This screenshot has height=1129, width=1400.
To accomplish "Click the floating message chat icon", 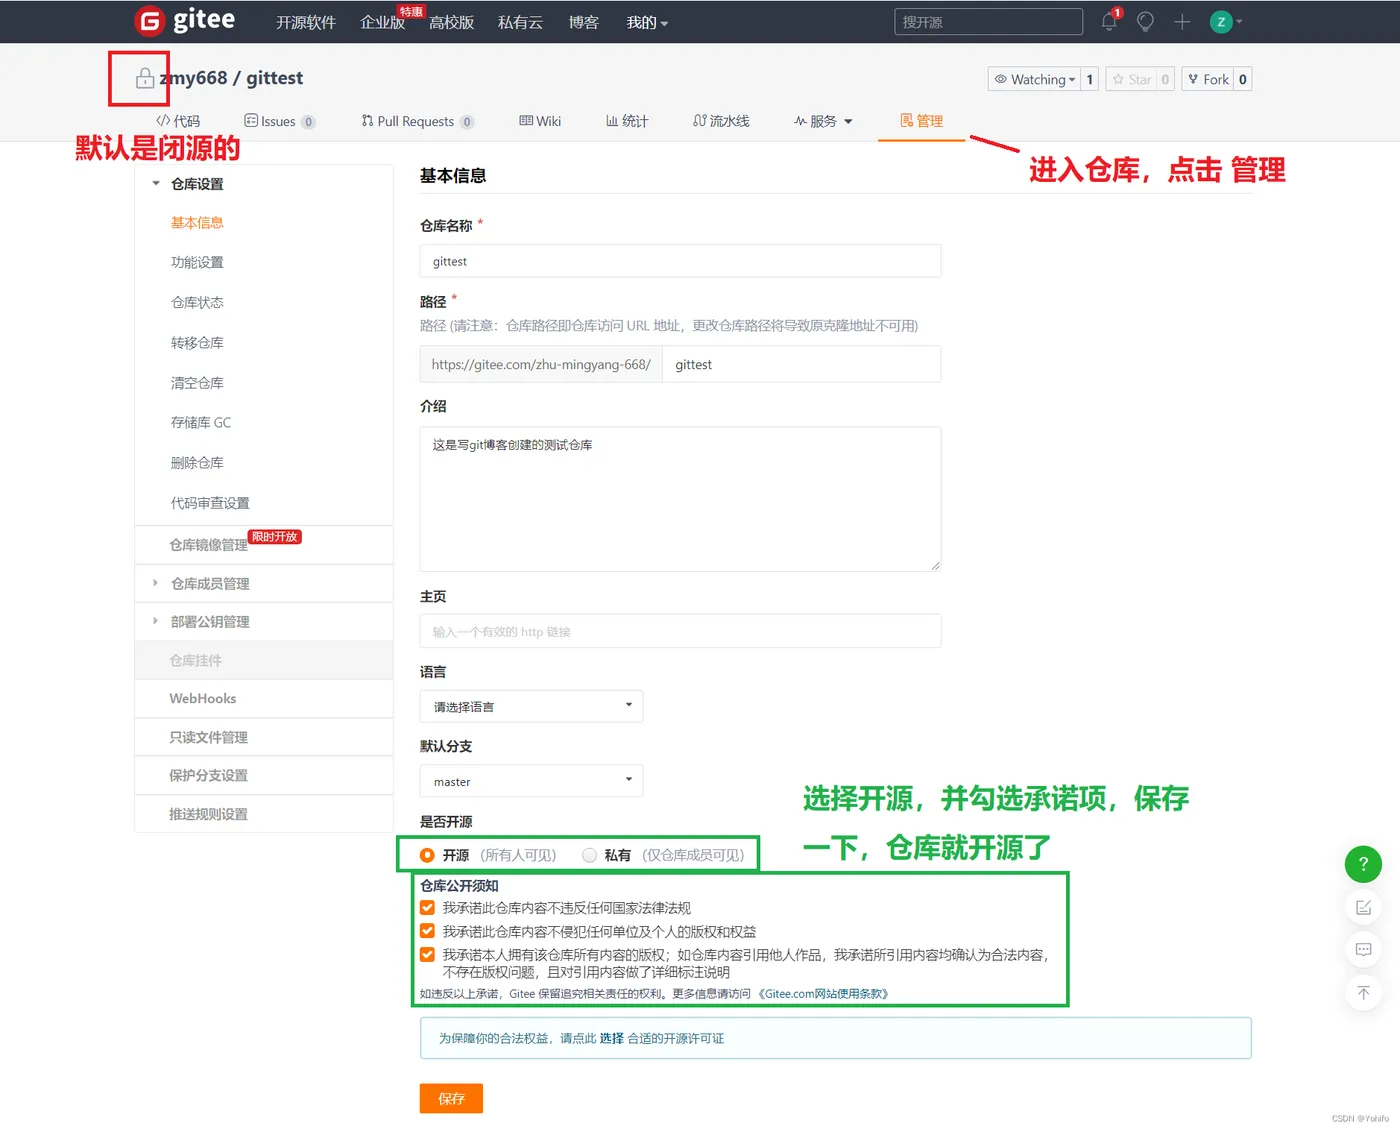I will click(1363, 950).
